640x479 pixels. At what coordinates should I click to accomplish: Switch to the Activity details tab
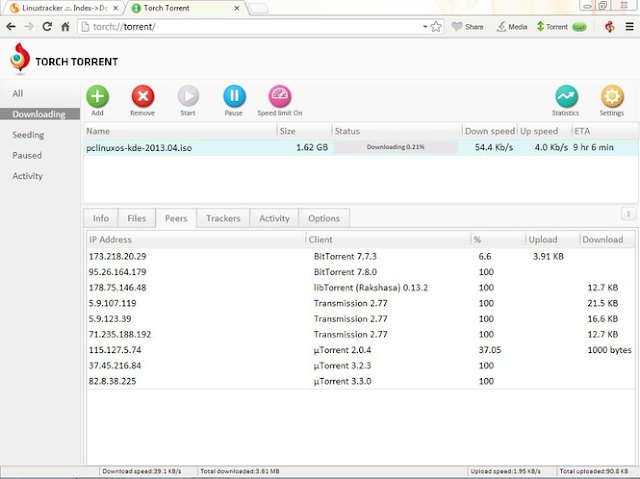pos(274,218)
